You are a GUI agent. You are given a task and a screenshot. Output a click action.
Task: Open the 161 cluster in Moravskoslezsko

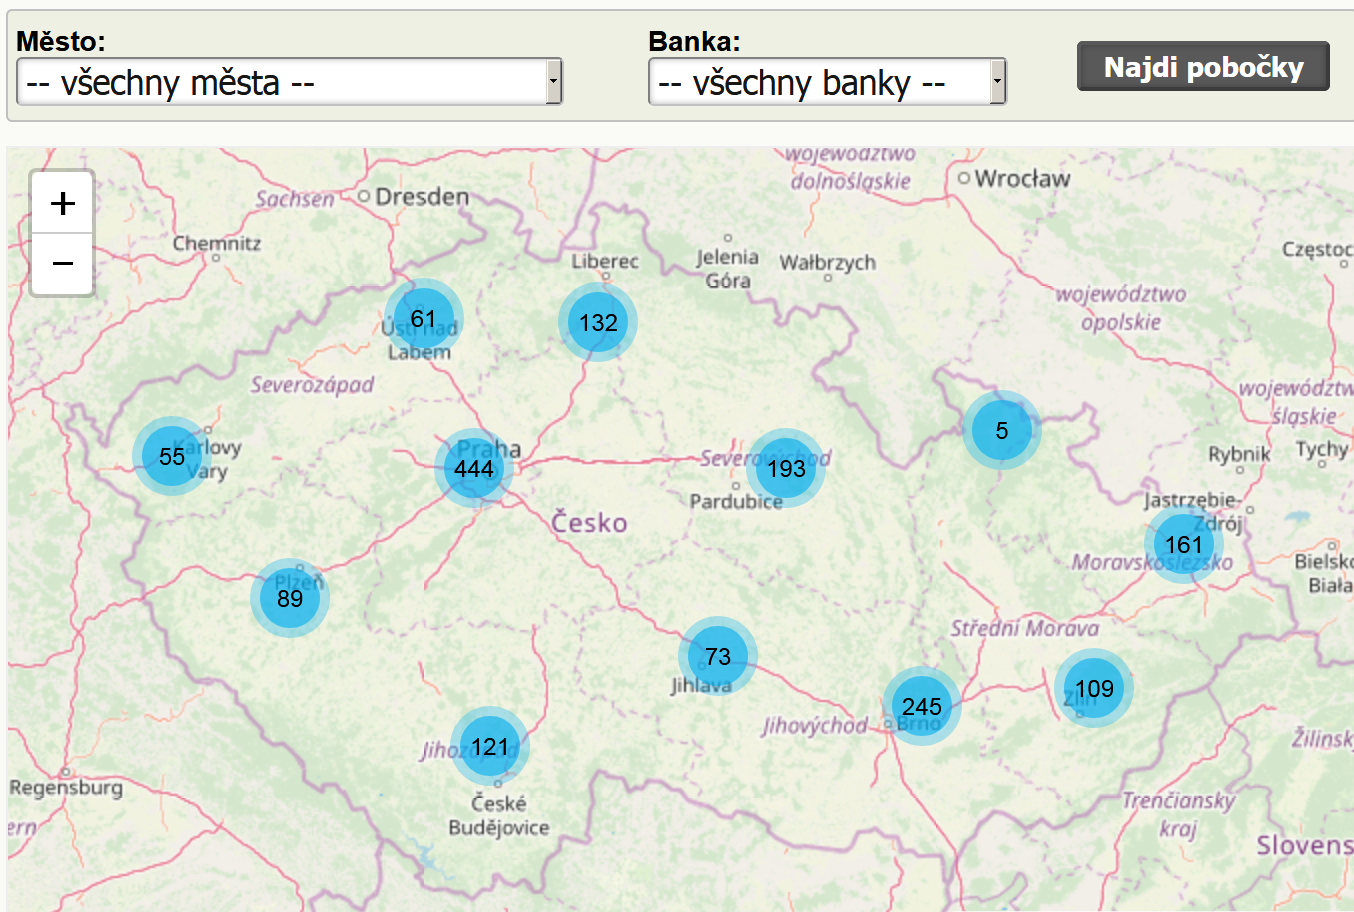click(x=1184, y=544)
